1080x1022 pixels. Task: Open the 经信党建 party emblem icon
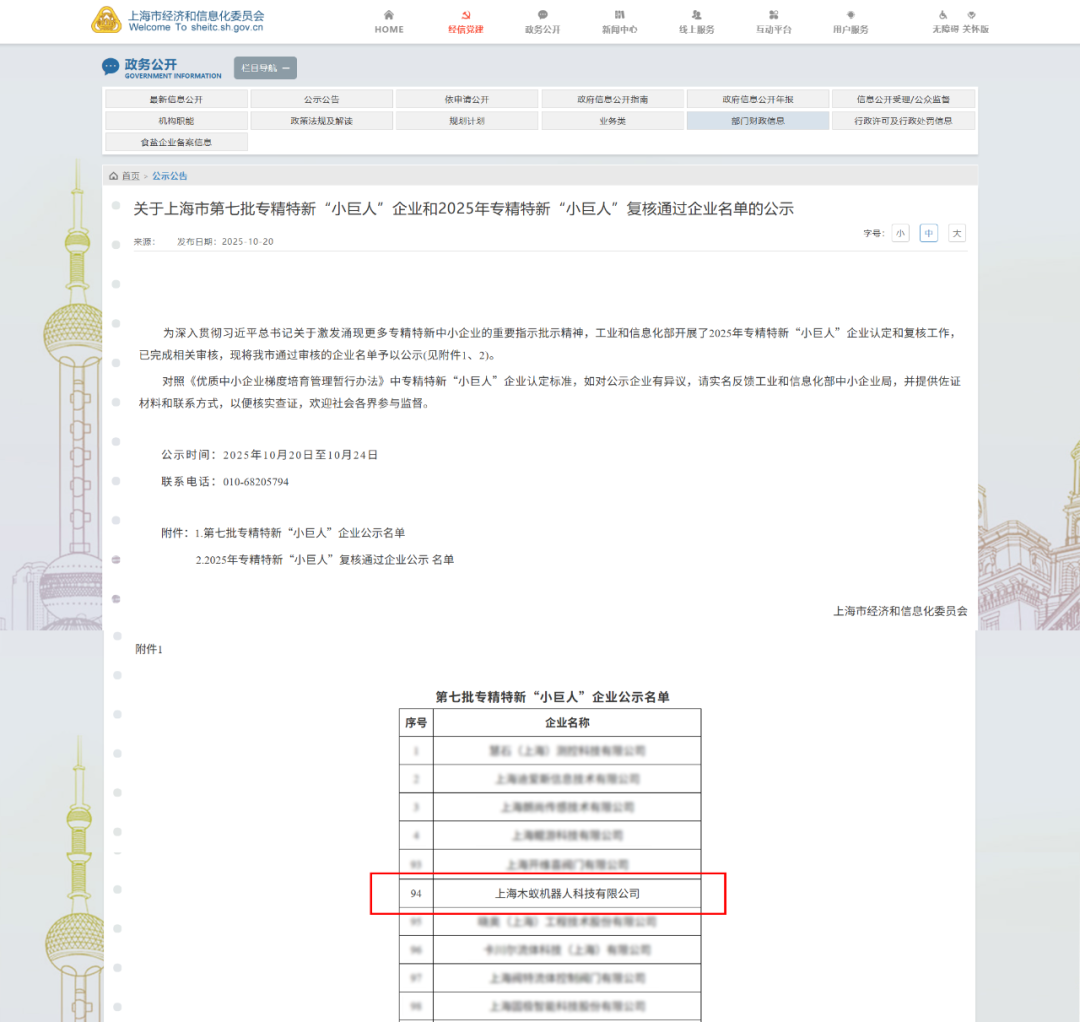click(466, 15)
